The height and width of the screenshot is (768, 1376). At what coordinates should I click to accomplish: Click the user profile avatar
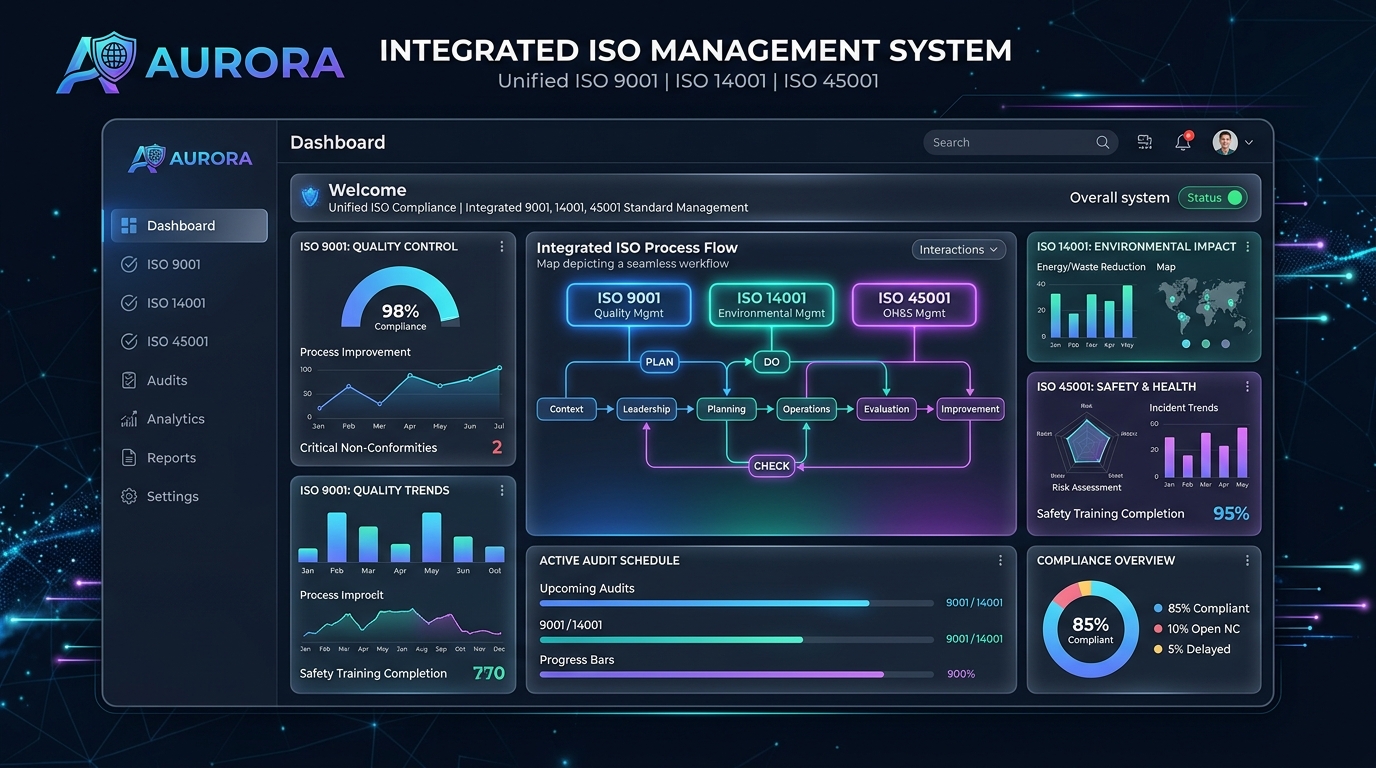[x=1225, y=142]
